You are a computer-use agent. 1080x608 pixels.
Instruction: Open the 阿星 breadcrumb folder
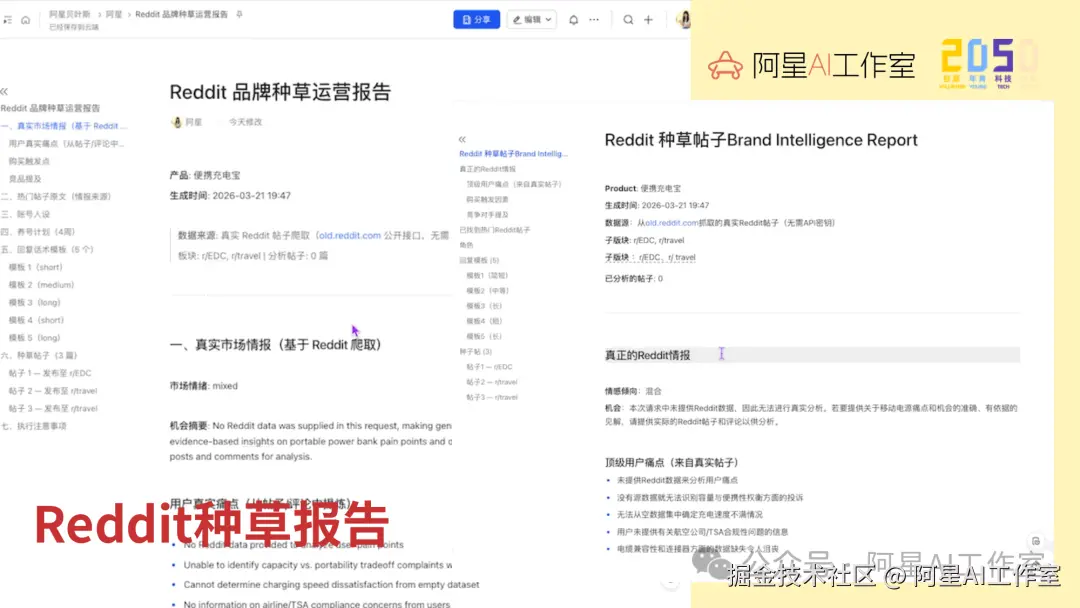click(x=114, y=14)
